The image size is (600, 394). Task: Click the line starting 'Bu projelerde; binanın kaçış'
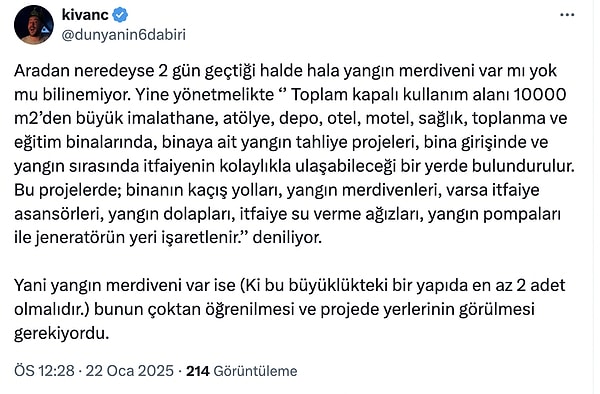(277, 190)
